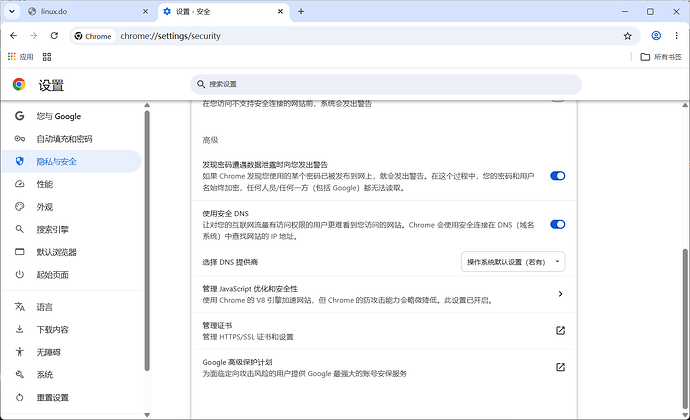Screen dimensions: 690x420
Task: Click the tab search chevron button
Action: click(x=12, y=11)
